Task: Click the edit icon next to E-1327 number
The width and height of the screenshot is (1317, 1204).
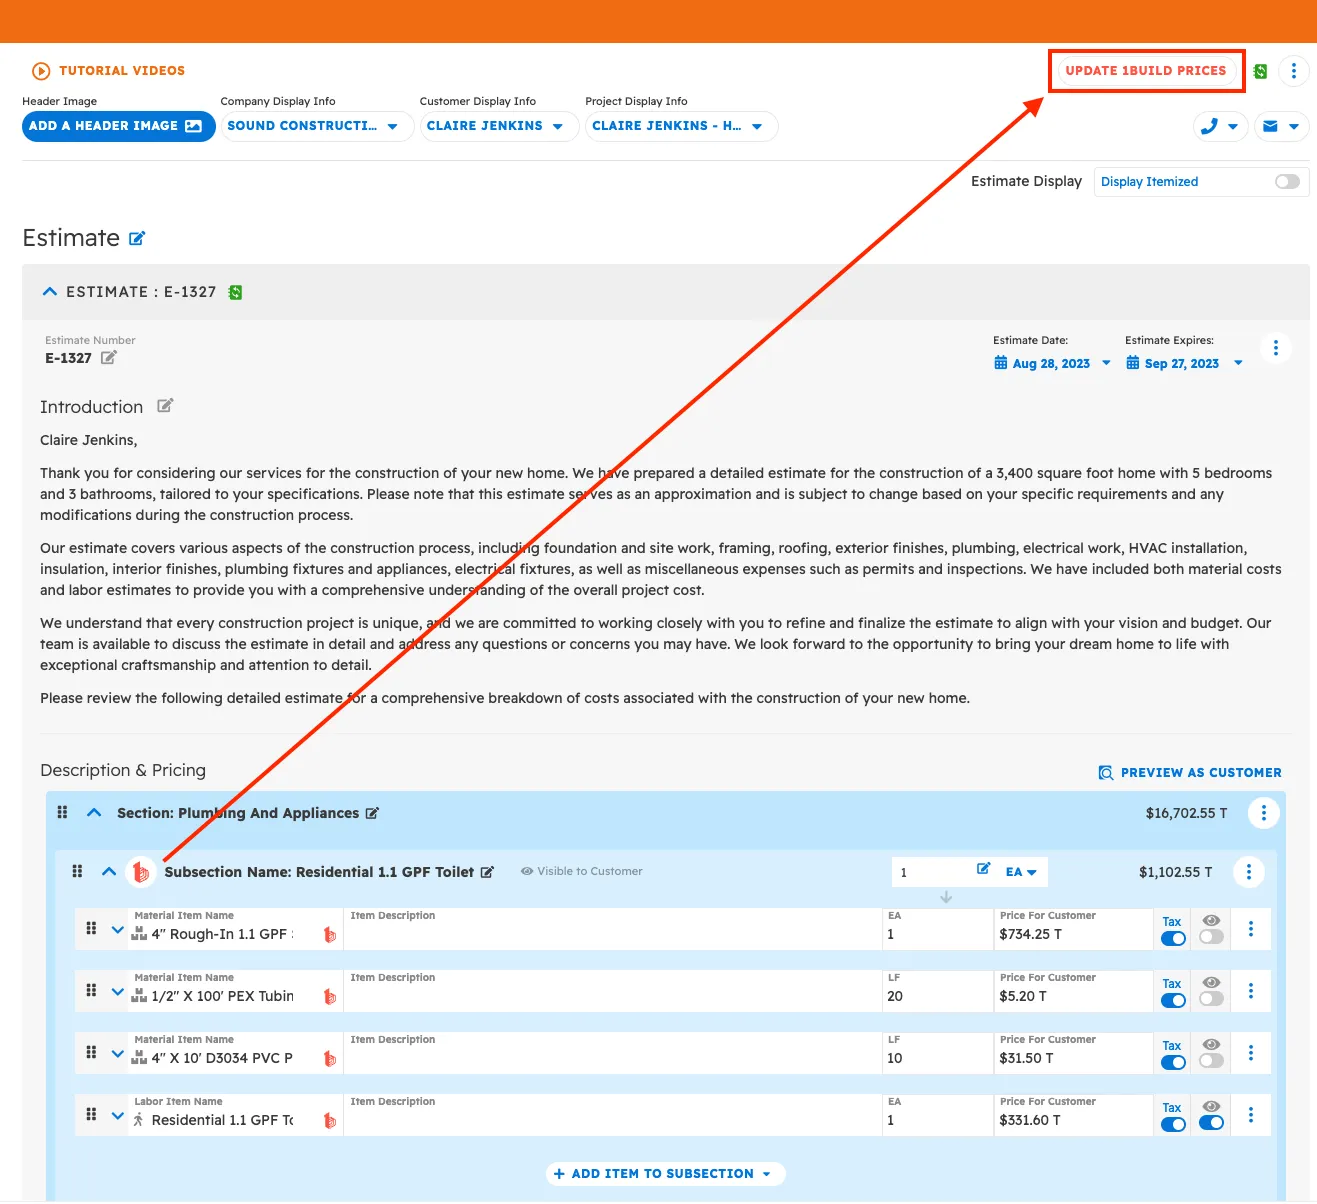Action: (108, 358)
